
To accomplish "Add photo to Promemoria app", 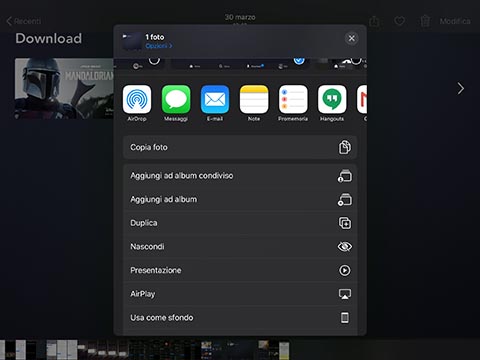I will tap(293, 99).
